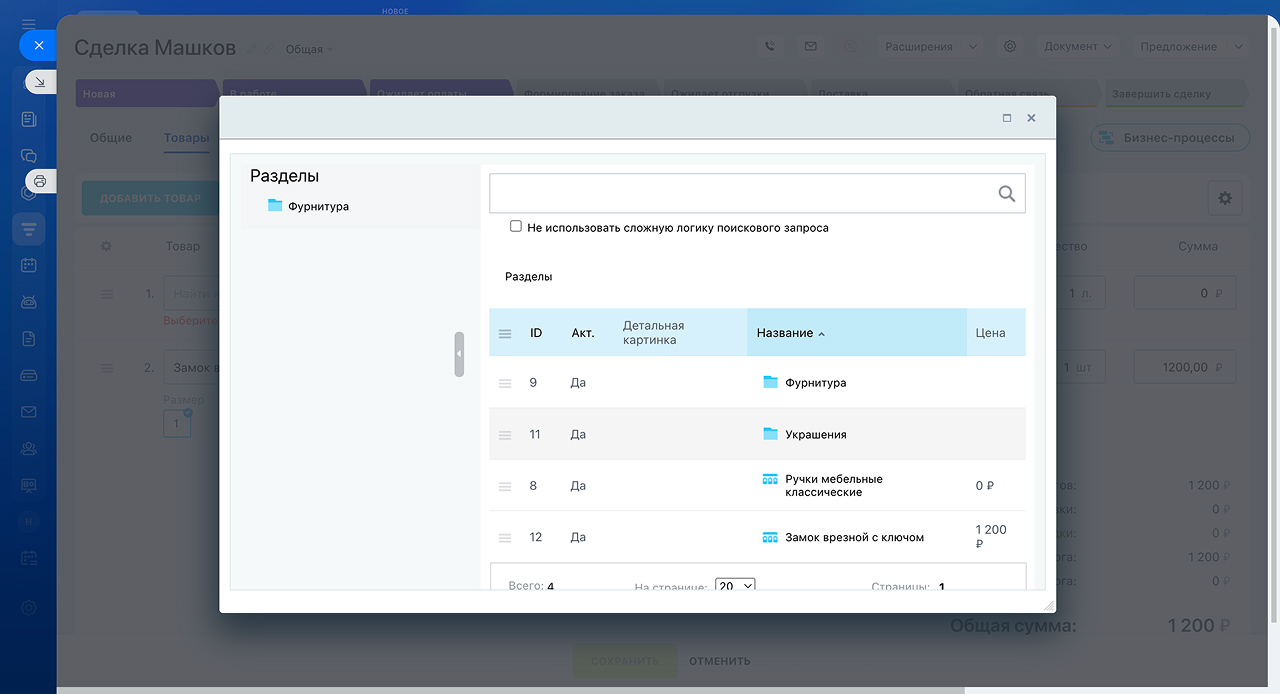Click the table header settings hamburger icon
Screen dimensions: 1280x694
pos(505,333)
